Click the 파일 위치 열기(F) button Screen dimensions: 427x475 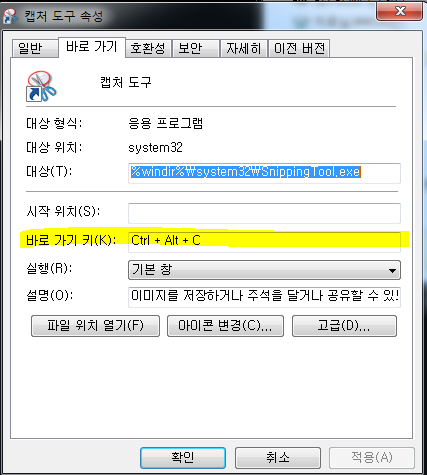[x=95, y=326]
